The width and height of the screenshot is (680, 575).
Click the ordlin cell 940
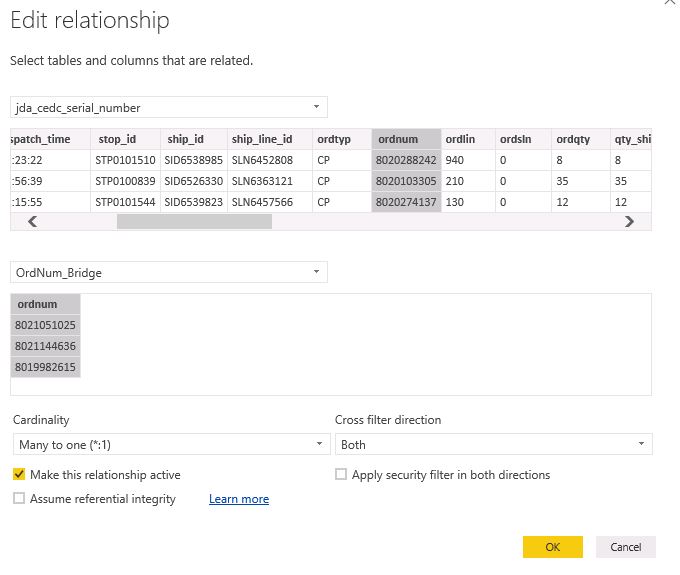click(468, 160)
